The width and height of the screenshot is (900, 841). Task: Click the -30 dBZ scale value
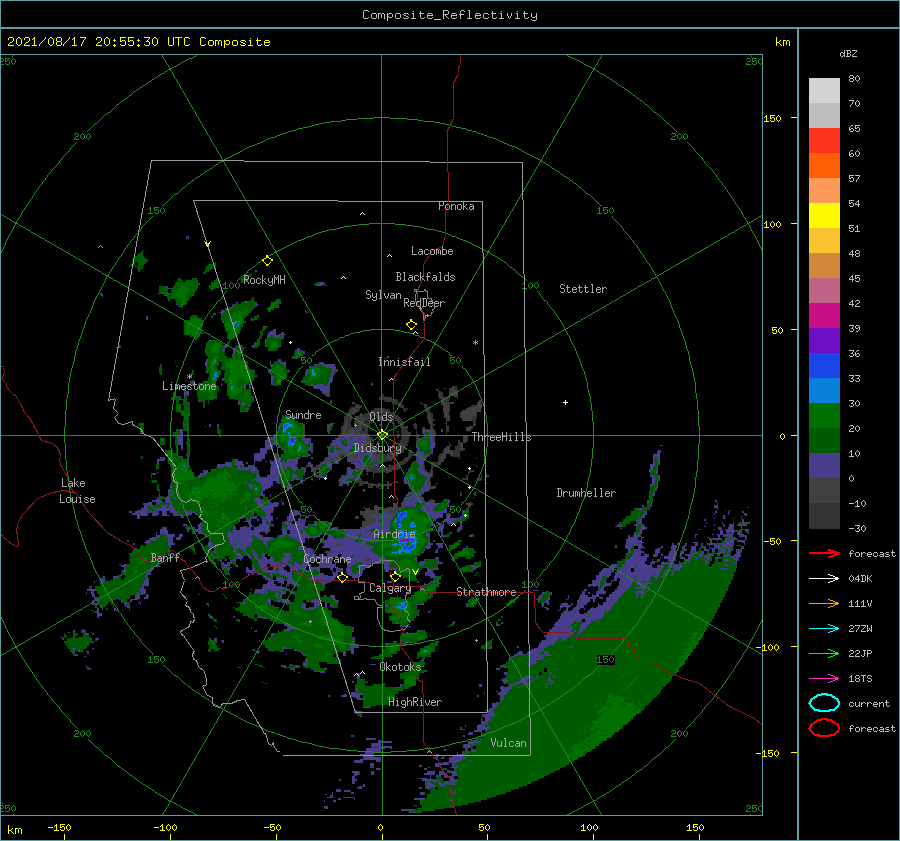(x=857, y=528)
